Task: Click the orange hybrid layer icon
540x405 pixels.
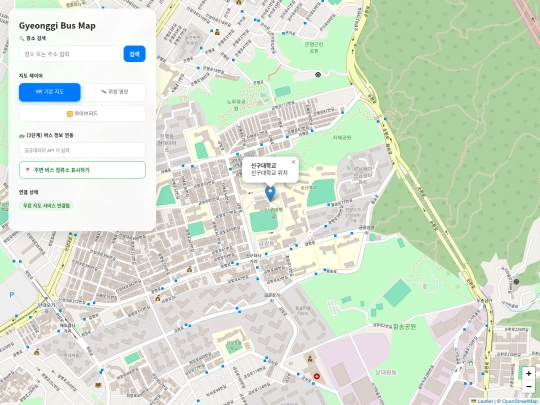Action: (70, 114)
